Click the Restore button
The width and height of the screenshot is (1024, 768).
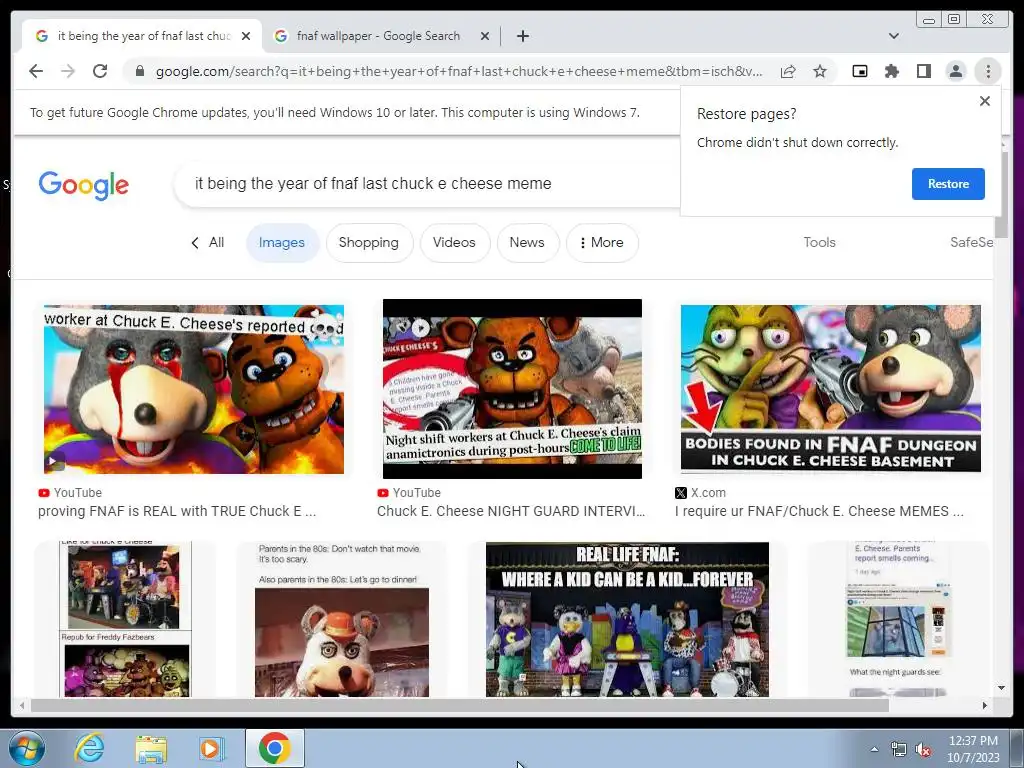(948, 184)
